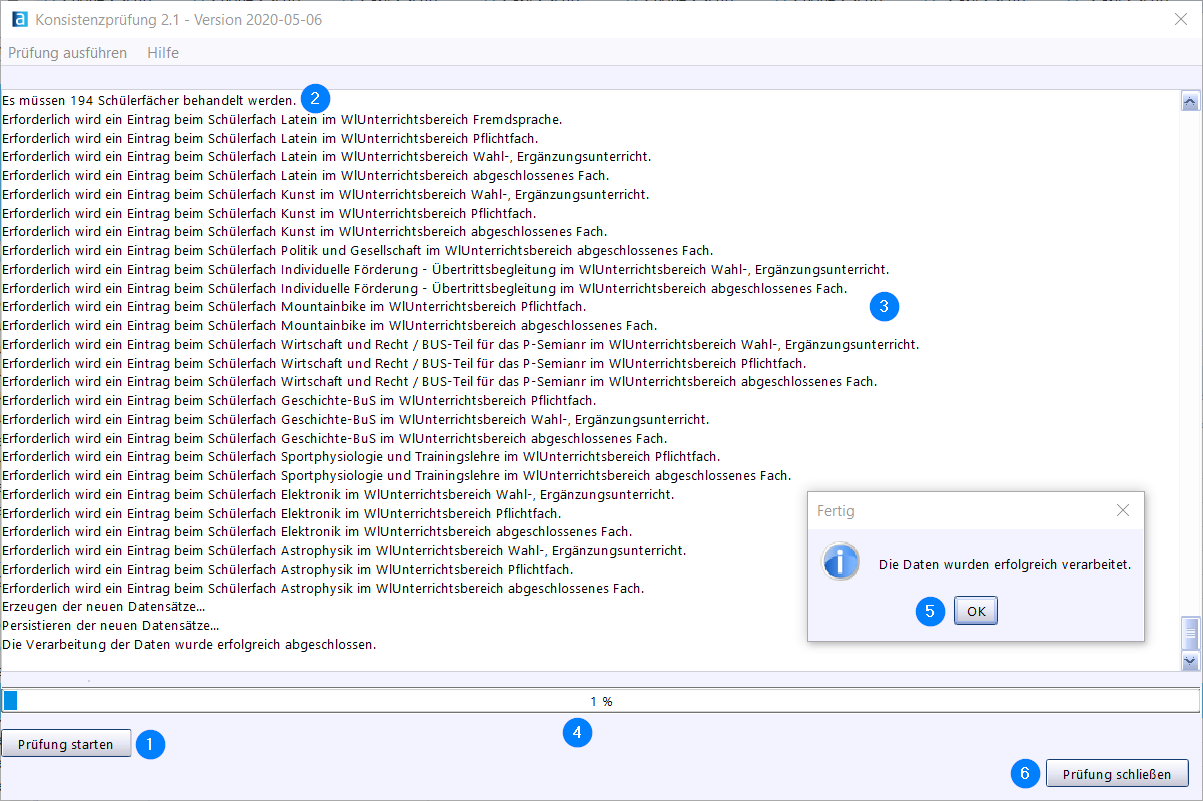Click line 'Erzeugen der neuen Datensätze...'
This screenshot has width=1203, height=801.
104,606
